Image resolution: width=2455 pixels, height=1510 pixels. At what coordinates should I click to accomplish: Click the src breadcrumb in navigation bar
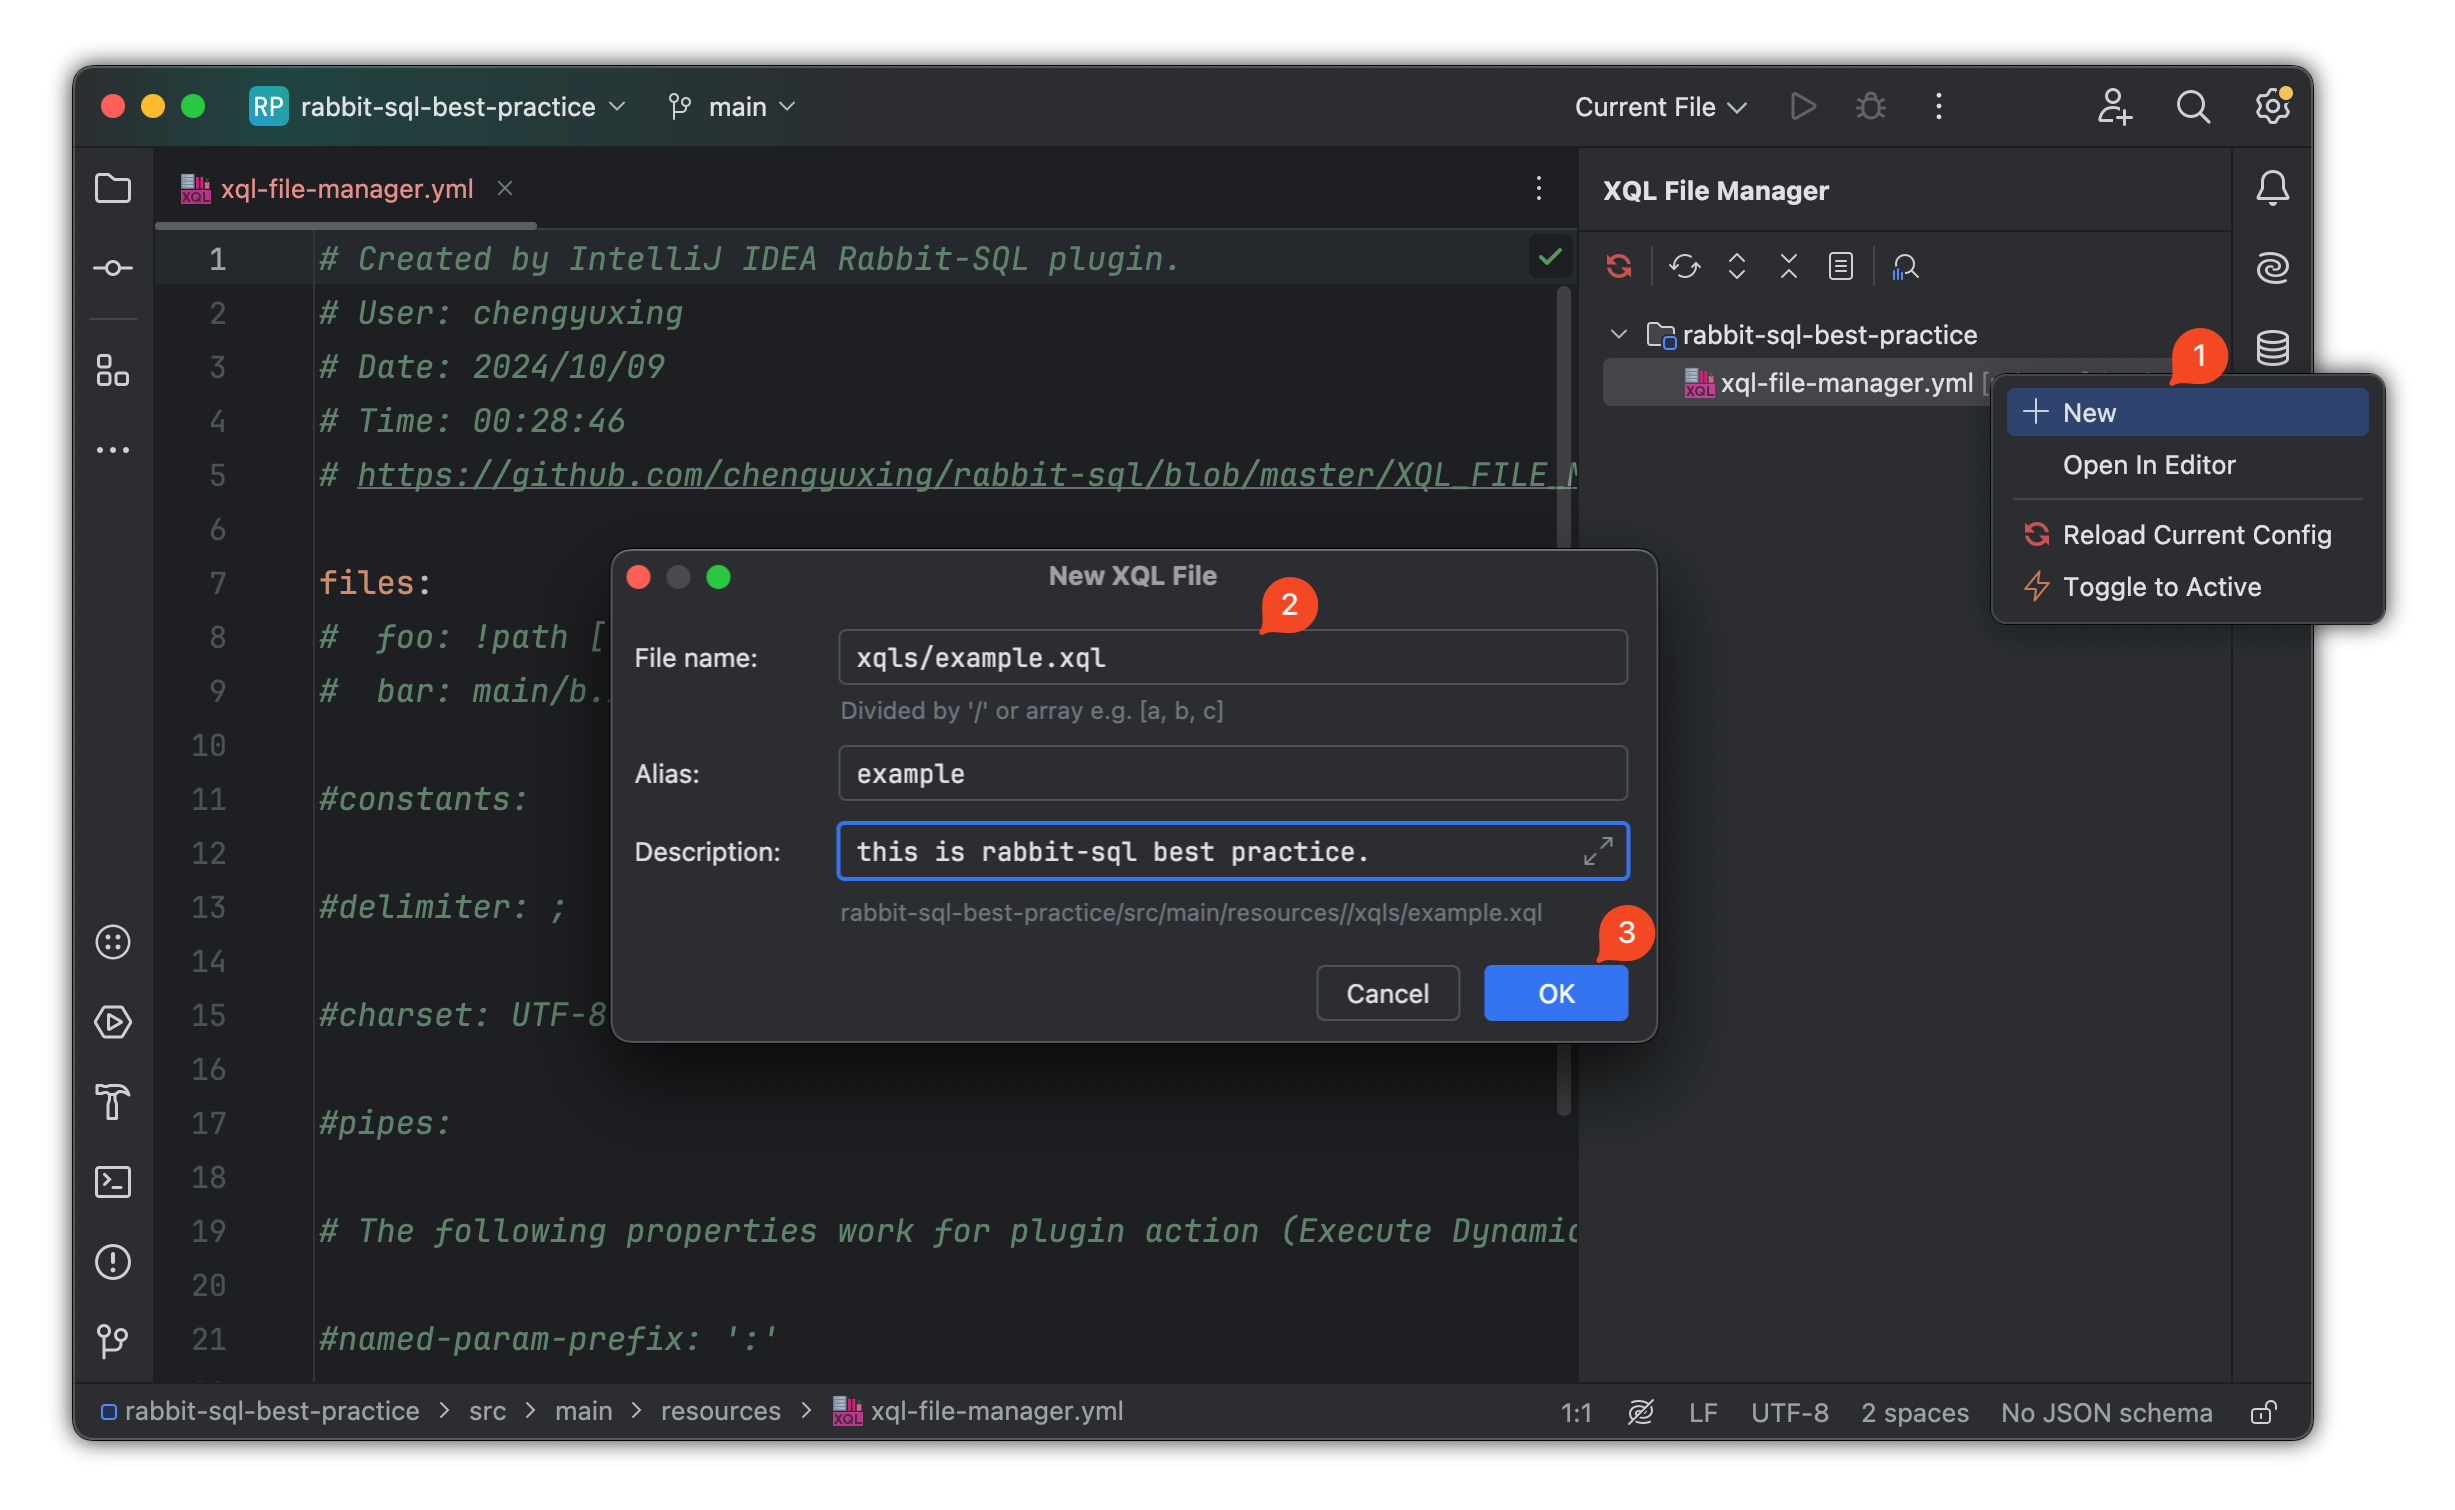487,1411
